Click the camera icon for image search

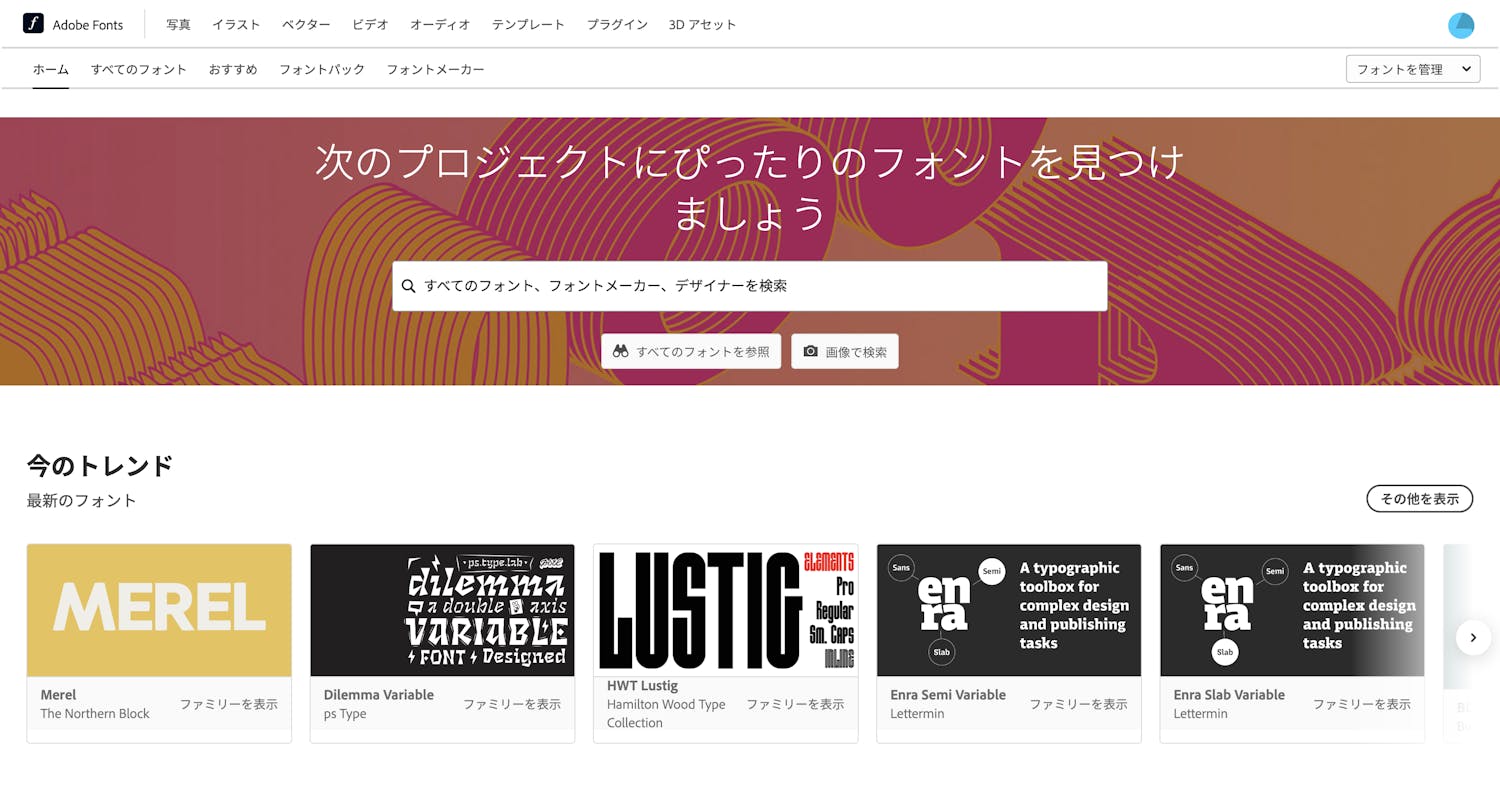pos(810,352)
